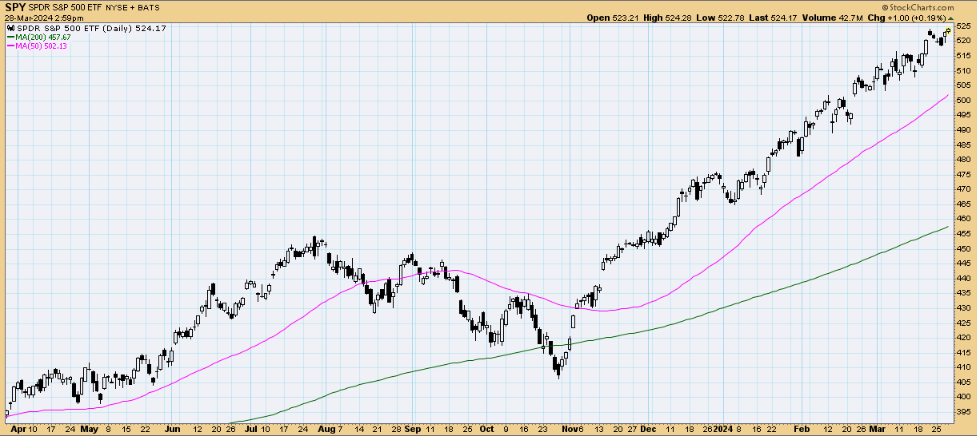Click the 515 price axis label

(962, 55)
